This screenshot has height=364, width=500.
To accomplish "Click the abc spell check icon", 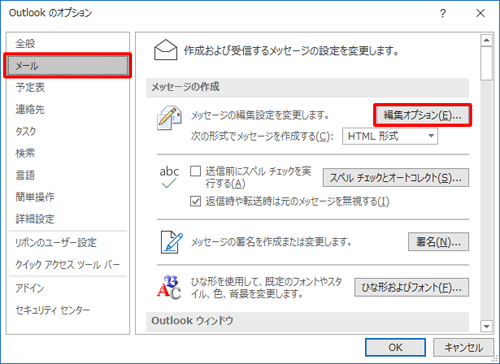I will coord(169,177).
